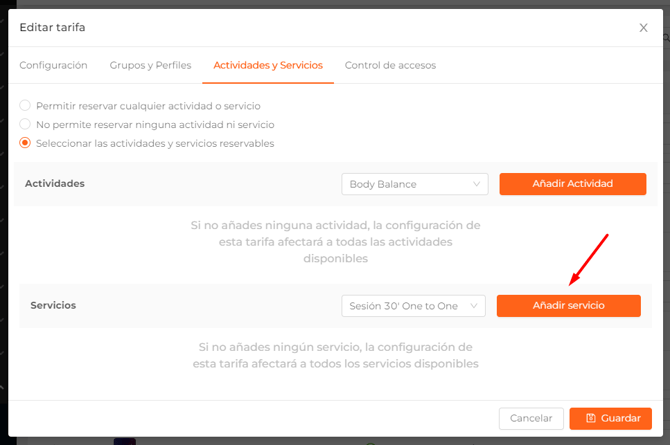Image resolution: width=670 pixels, height=445 pixels.
Task: Click the Editar tarifa dialog title
Action: pos(52,28)
